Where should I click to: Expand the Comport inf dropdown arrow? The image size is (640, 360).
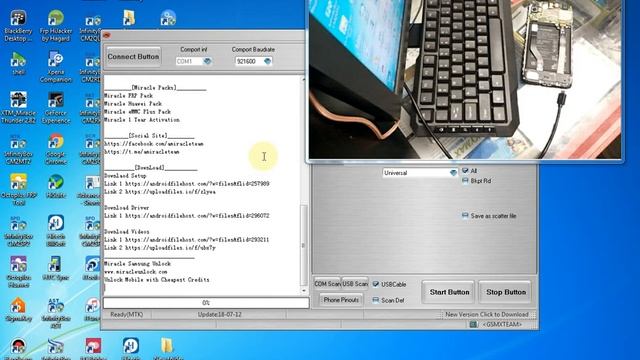pyautogui.click(x=207, y=61)
